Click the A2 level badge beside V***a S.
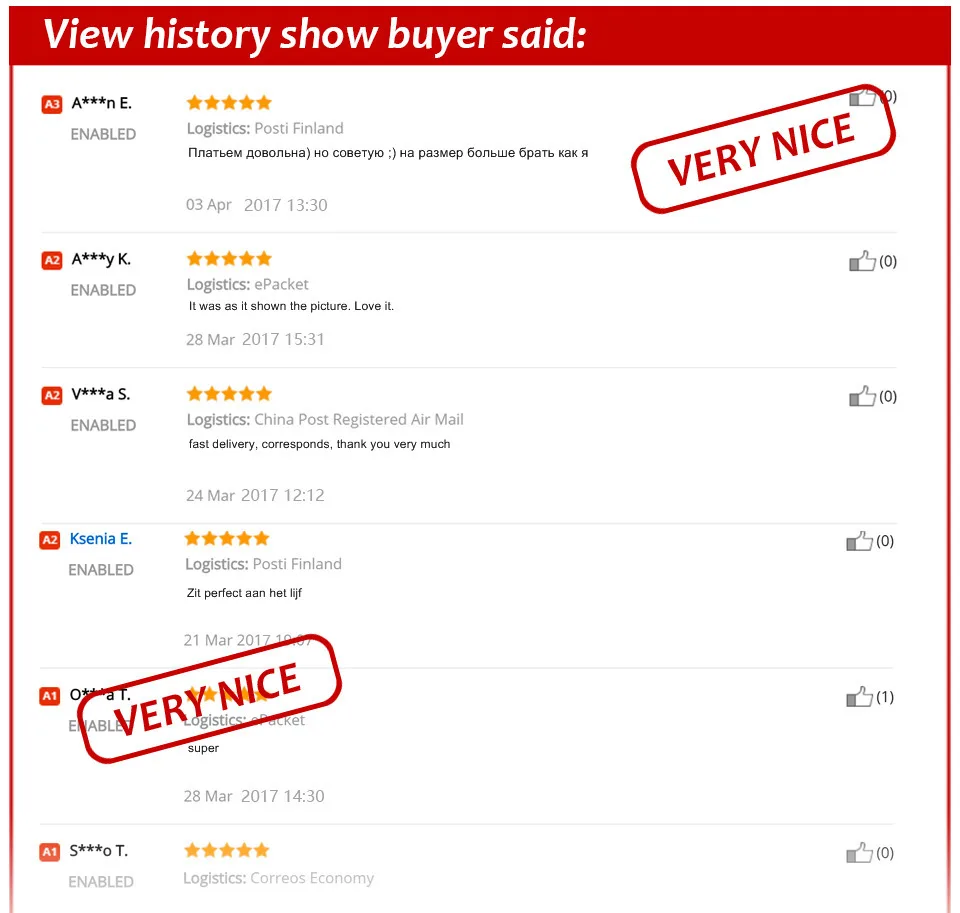Image resolution: width=960 pixels, height=913 pixels. [x=52, y=396]
